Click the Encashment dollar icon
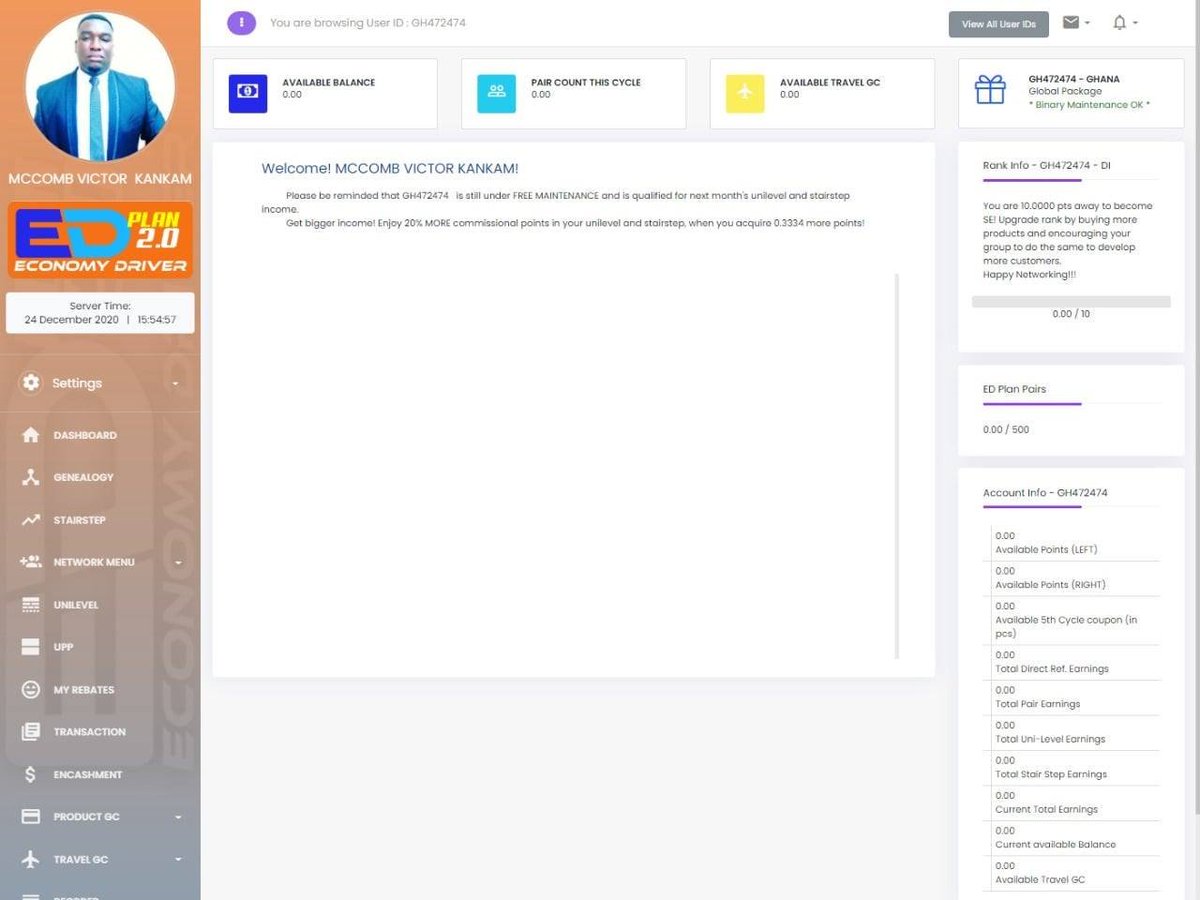Screen dimensions: 1200x900 [31, 775]
